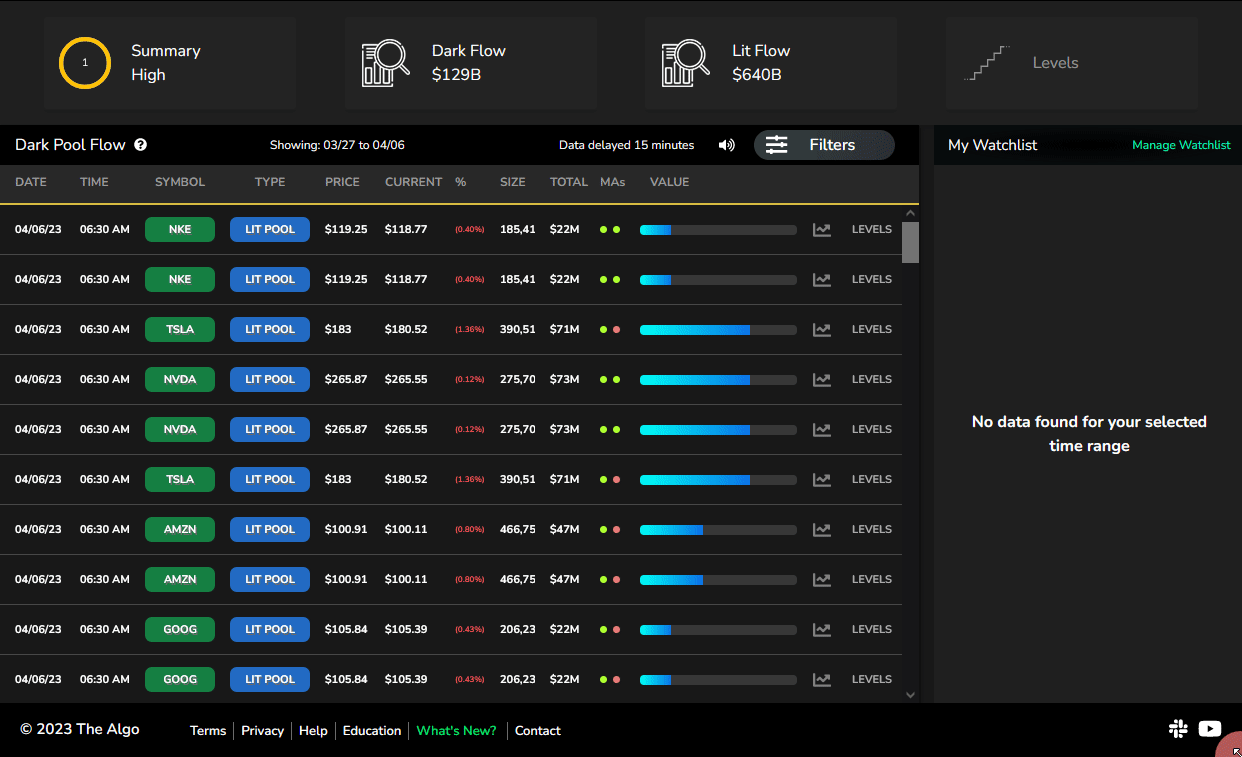Open the Education footer link
Viewport: 1242px width, 757px height.
pos(372,731)
